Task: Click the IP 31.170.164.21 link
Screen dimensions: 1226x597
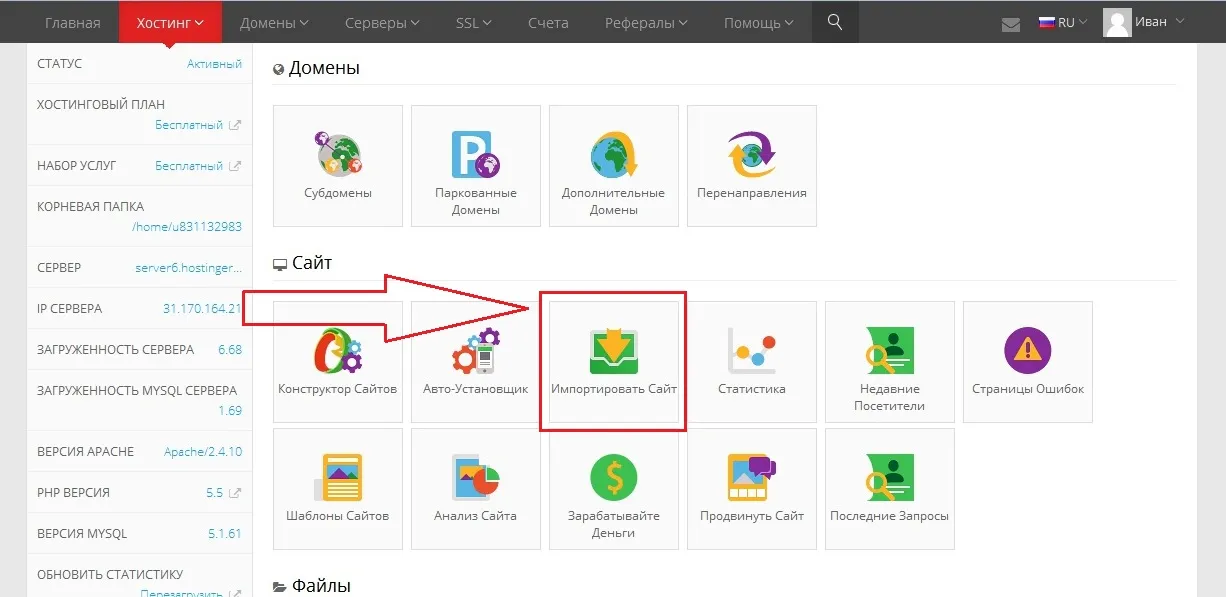Action: (202, 309)
